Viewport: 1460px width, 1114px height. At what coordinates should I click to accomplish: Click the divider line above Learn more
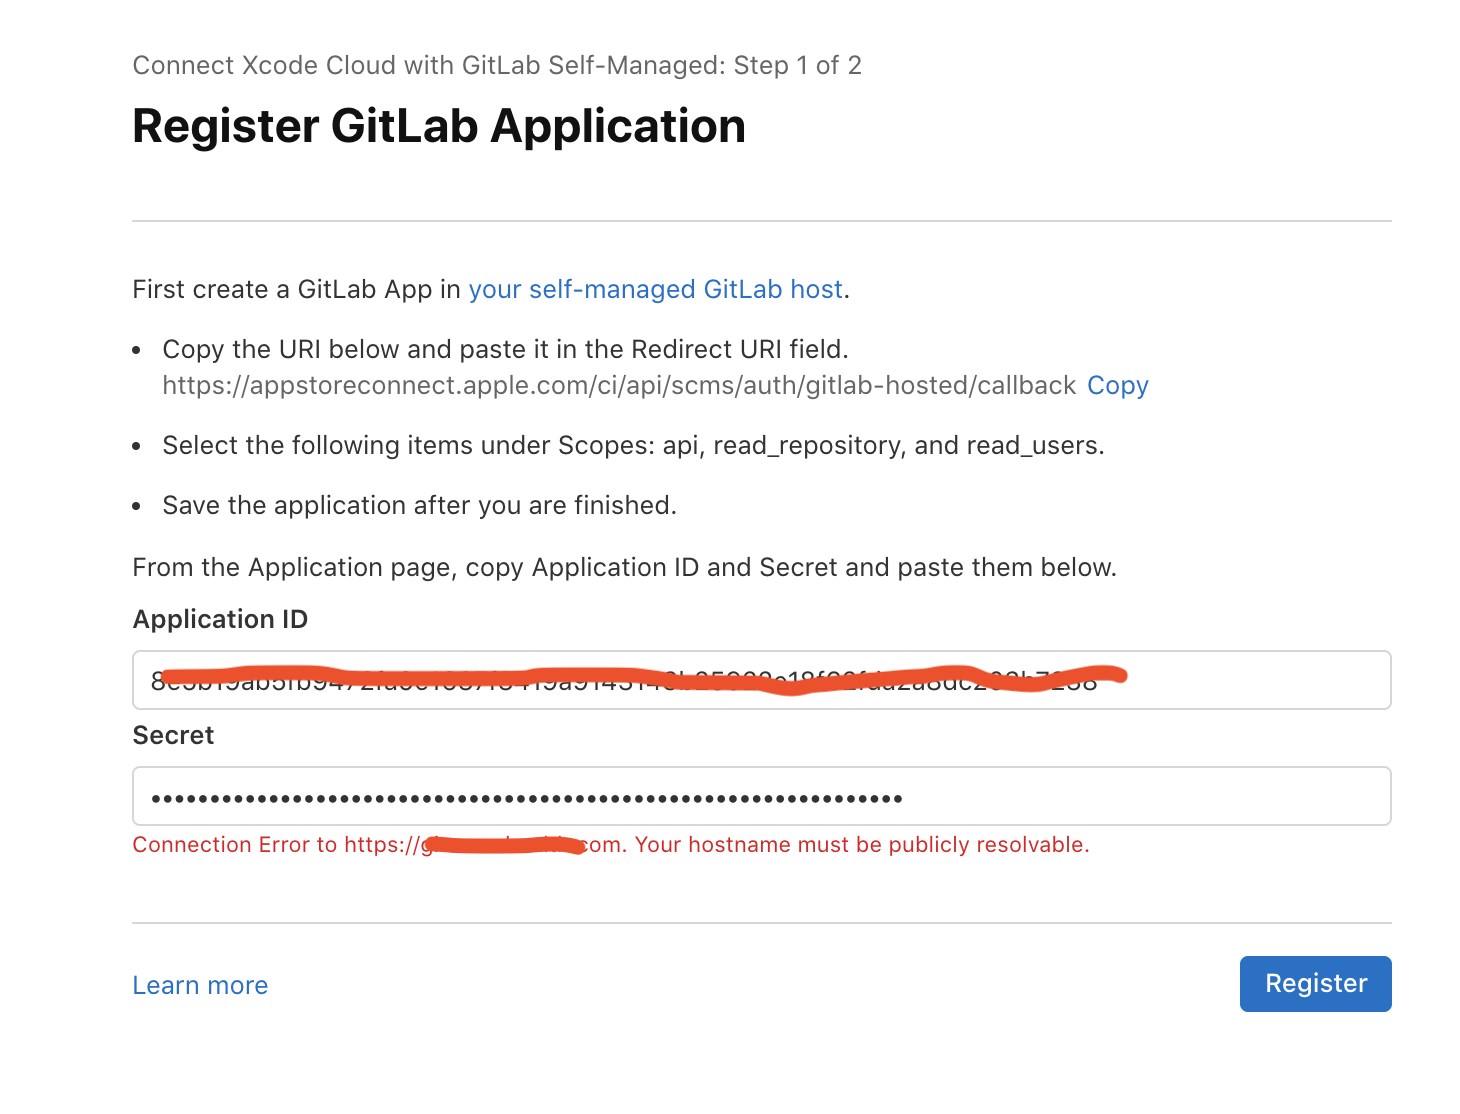[x=761, y=923]
